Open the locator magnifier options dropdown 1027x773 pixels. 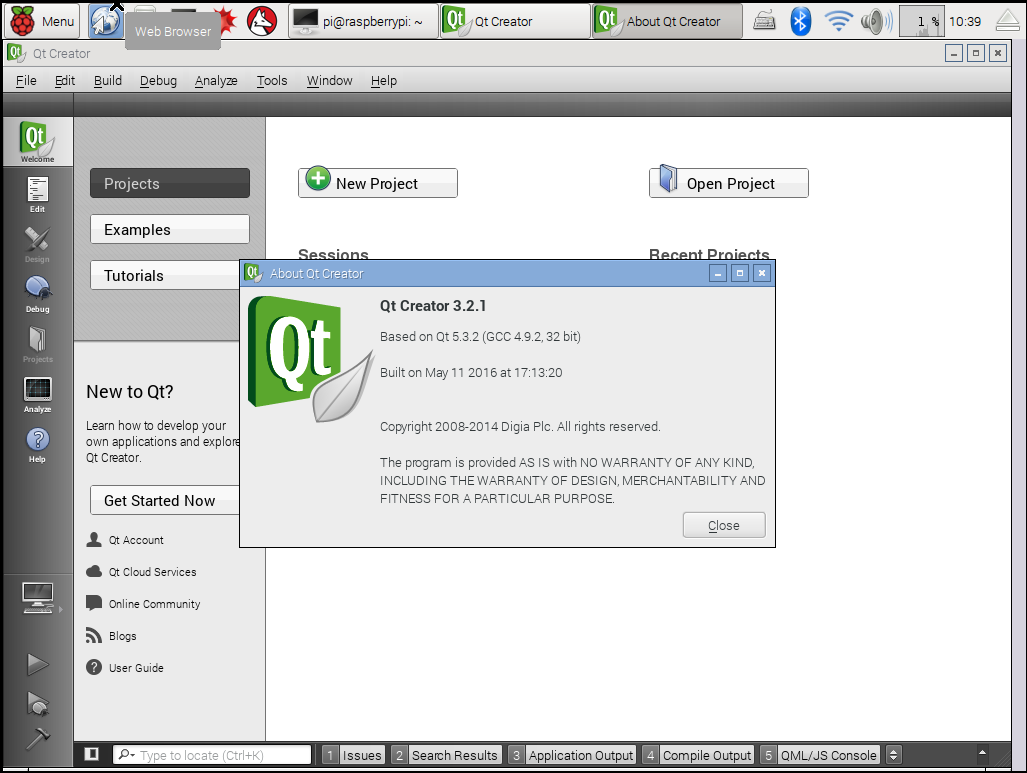point(126,755)
